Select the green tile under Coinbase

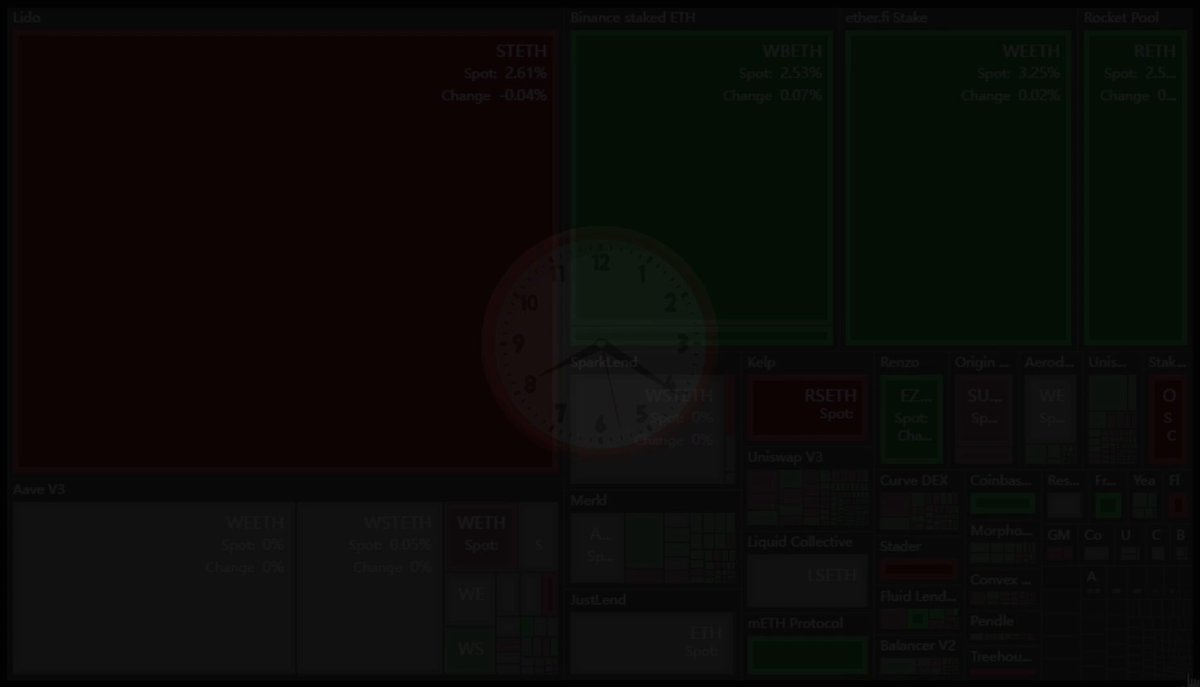[x=1003, y=503]
